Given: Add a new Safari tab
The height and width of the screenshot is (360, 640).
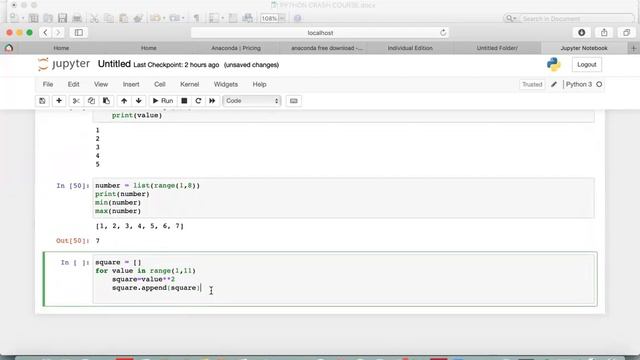Looking at the screenshot, I should [x=633, y=48].
